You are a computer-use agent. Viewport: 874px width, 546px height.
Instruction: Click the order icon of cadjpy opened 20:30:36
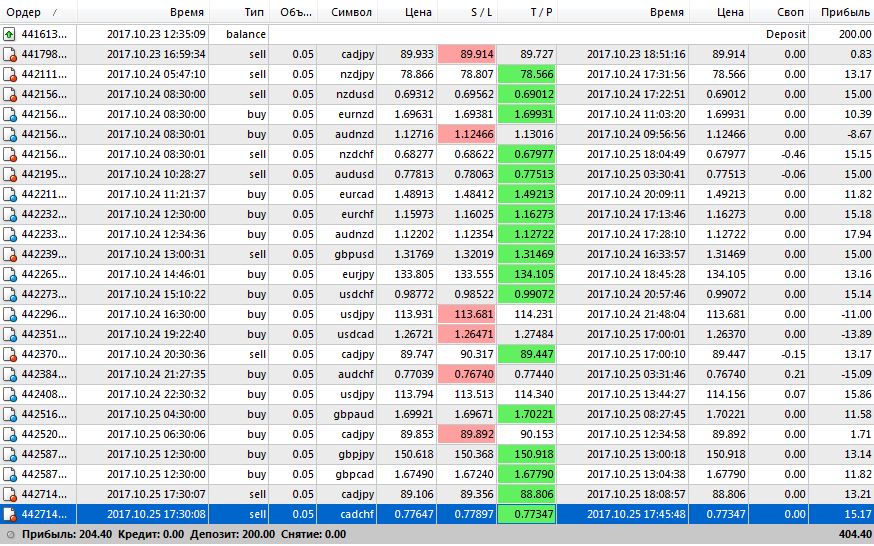click(x=9, y=355)
